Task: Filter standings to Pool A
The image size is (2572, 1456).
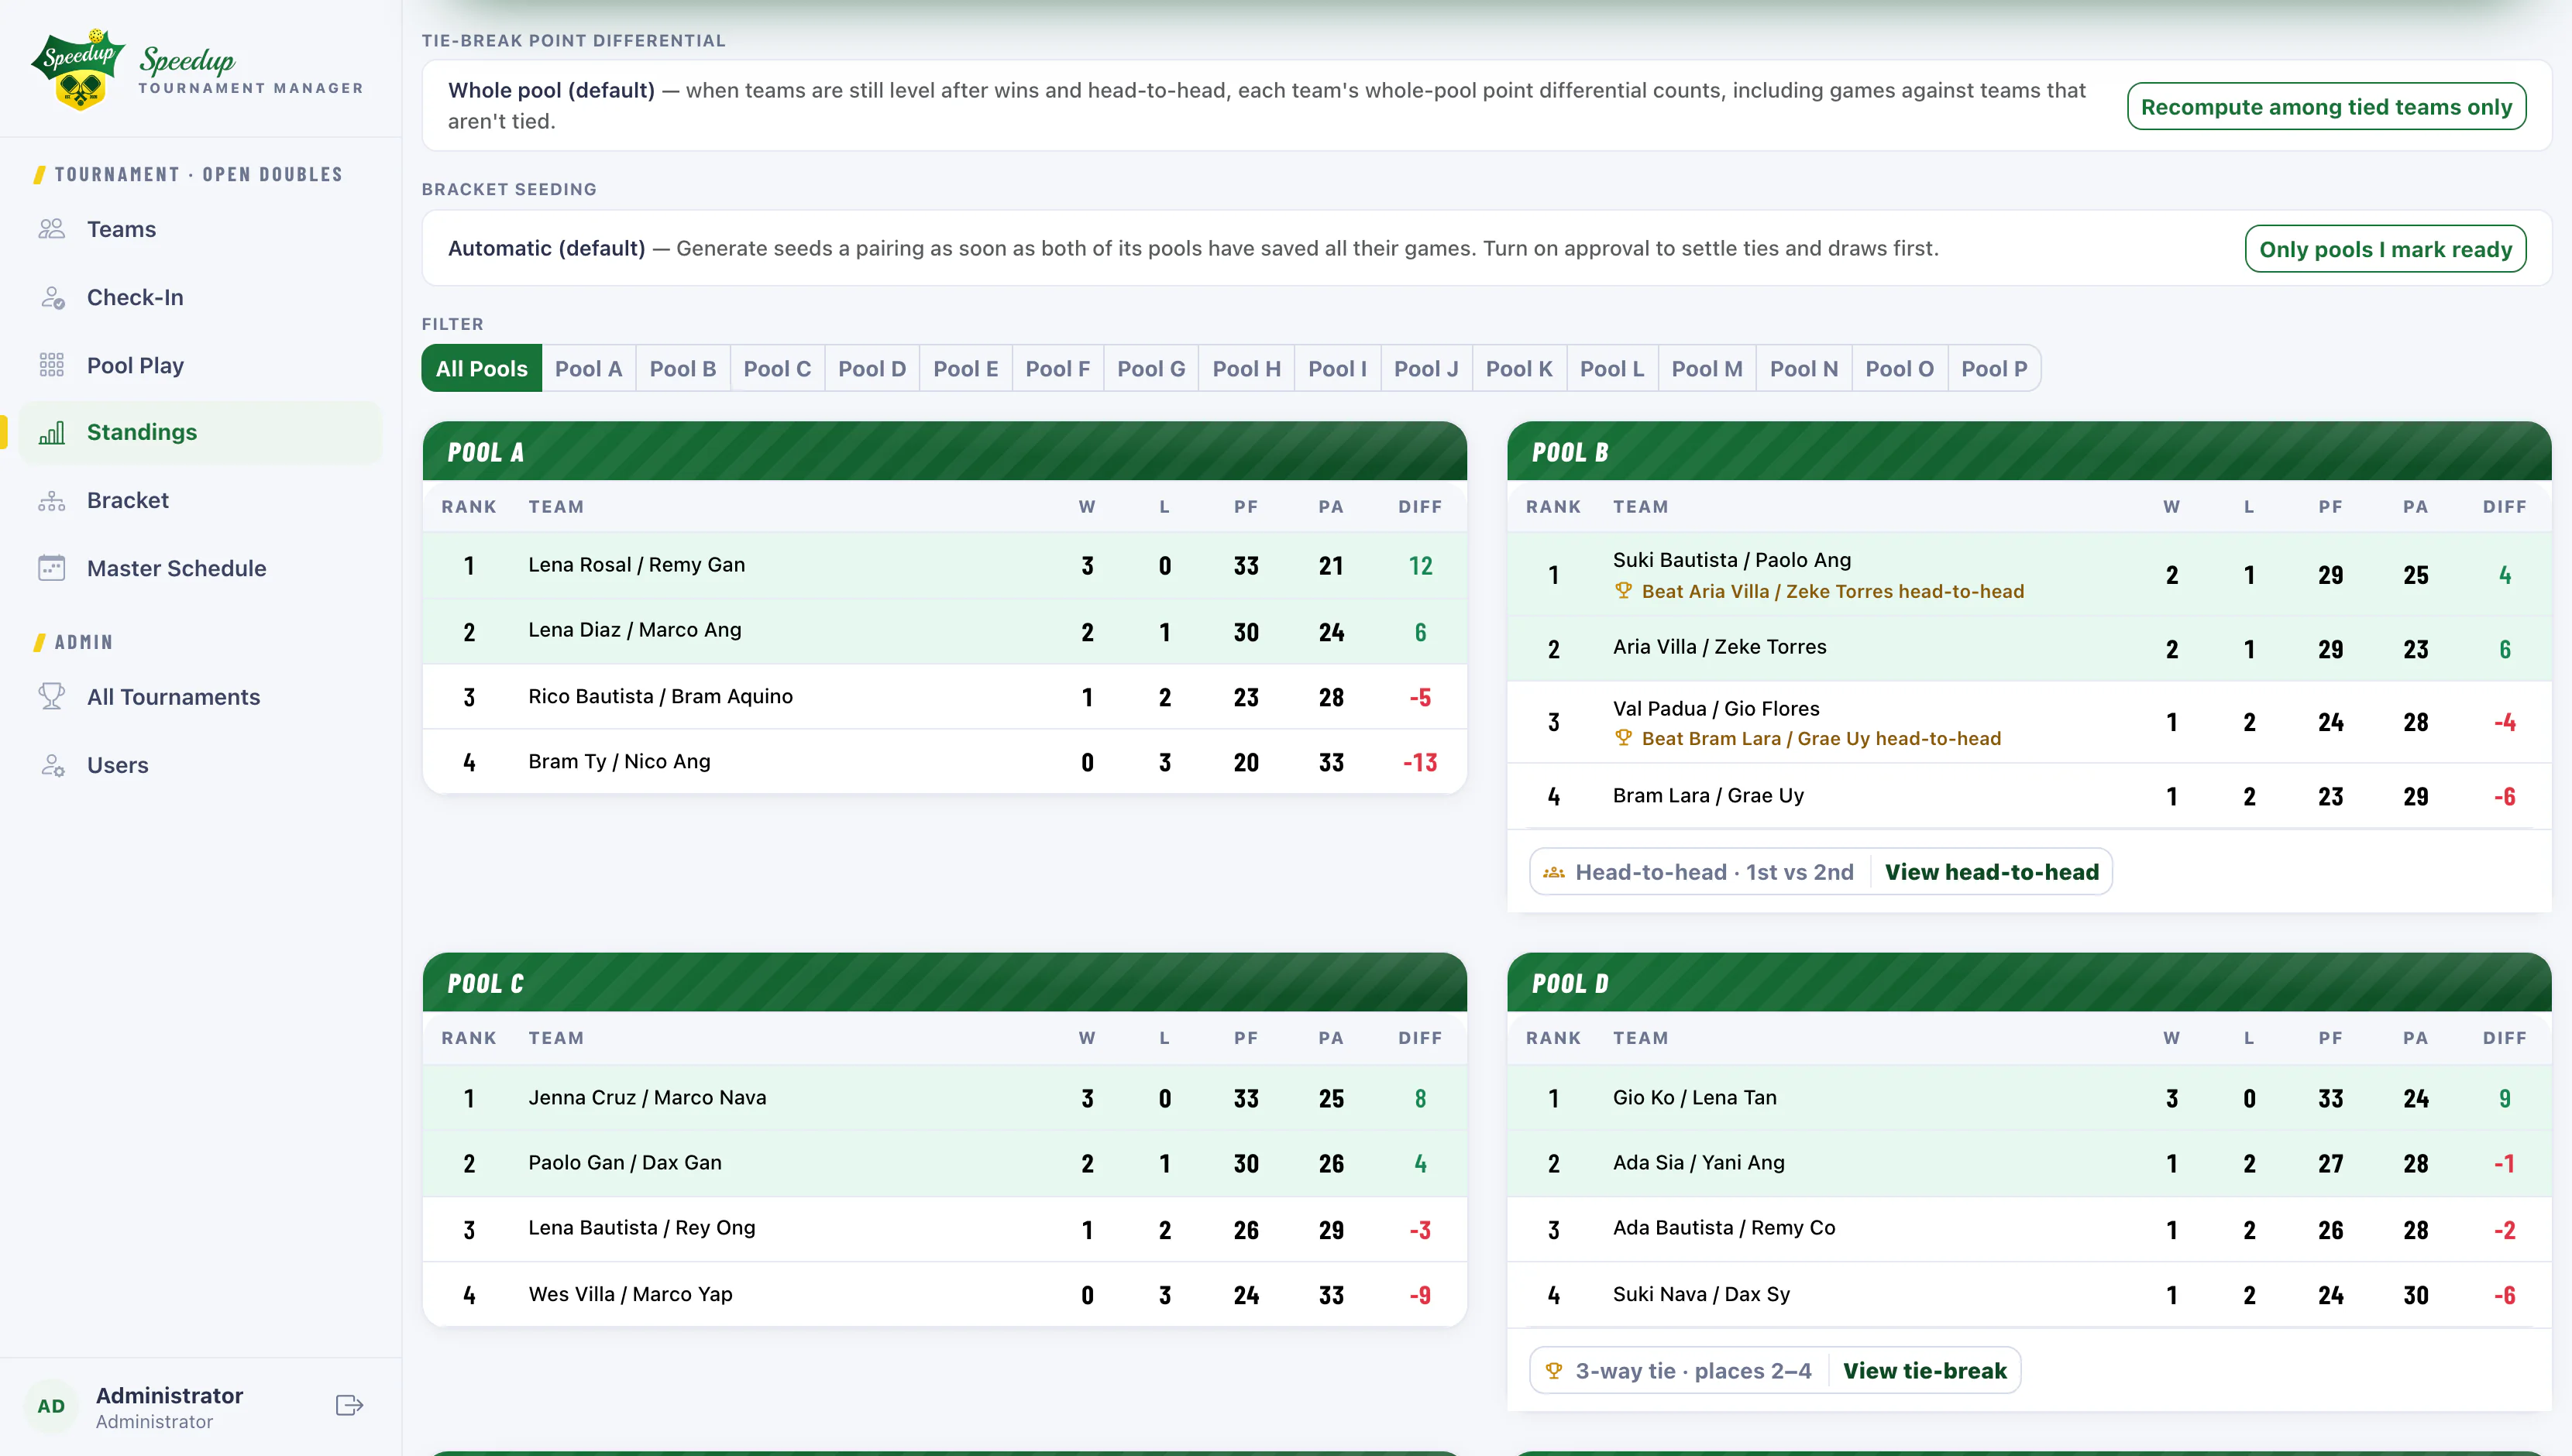Action: tap(588, 368)
